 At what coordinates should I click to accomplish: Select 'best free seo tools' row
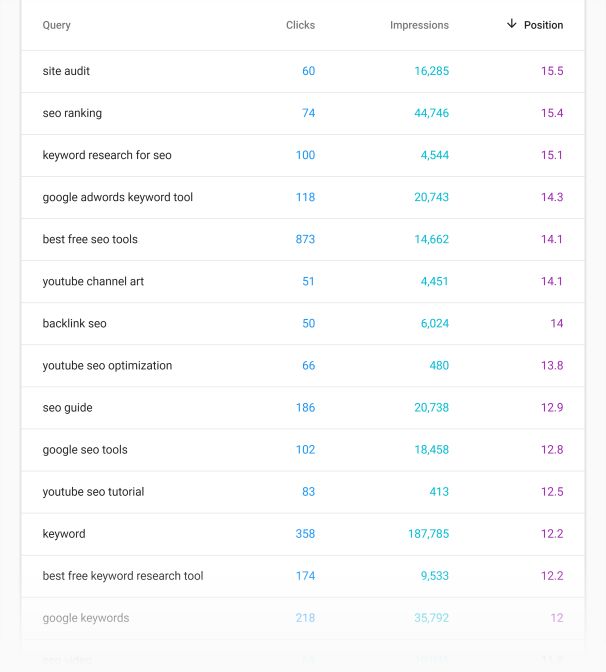pos(90,239)
